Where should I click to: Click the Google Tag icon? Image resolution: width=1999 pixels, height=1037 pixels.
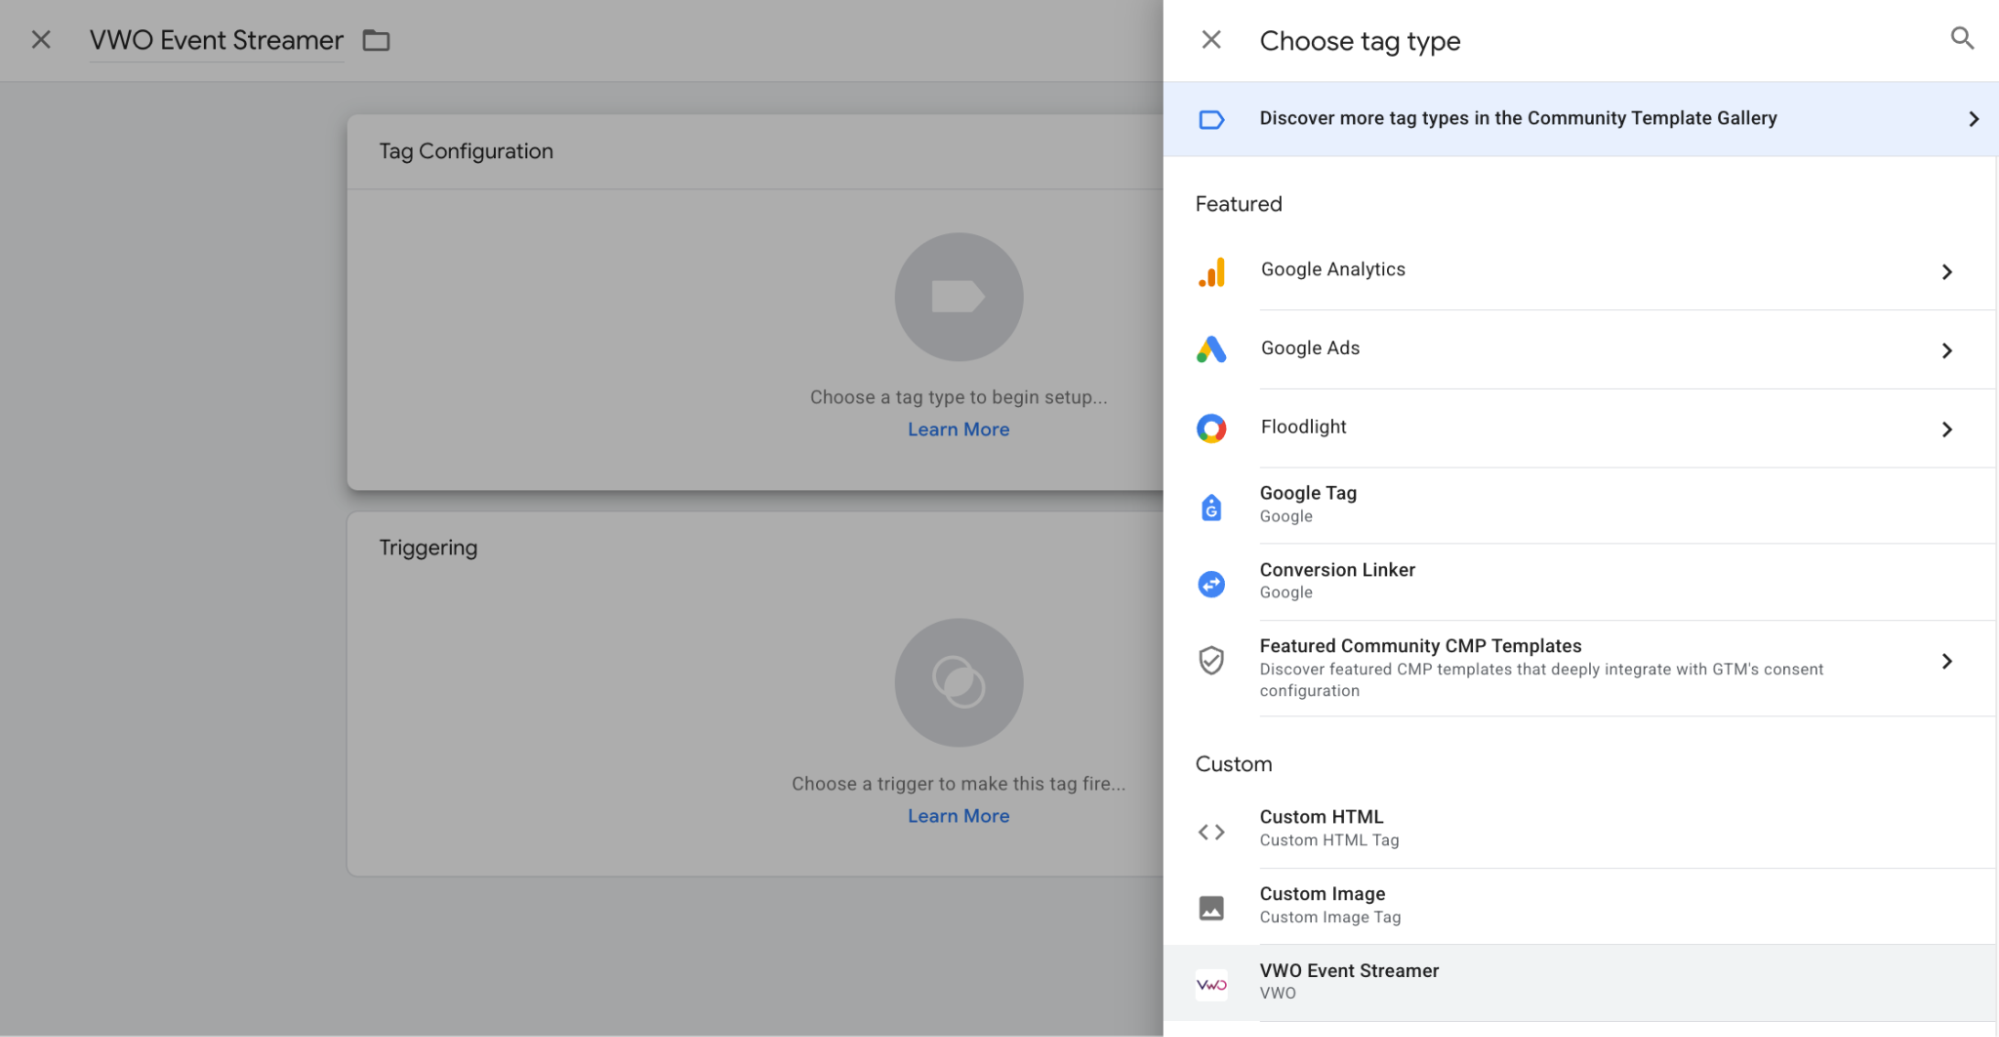(1211, 507)
